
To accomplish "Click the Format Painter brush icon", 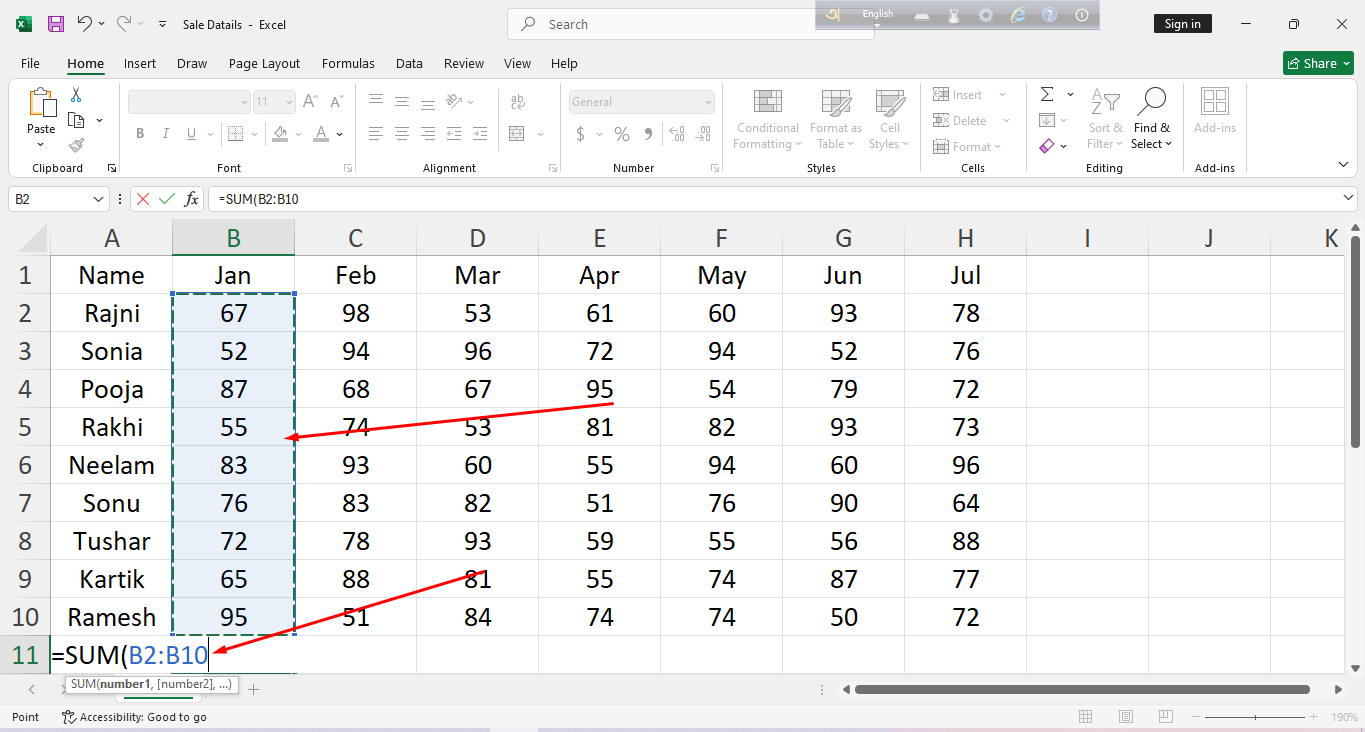I will (76, 145).
